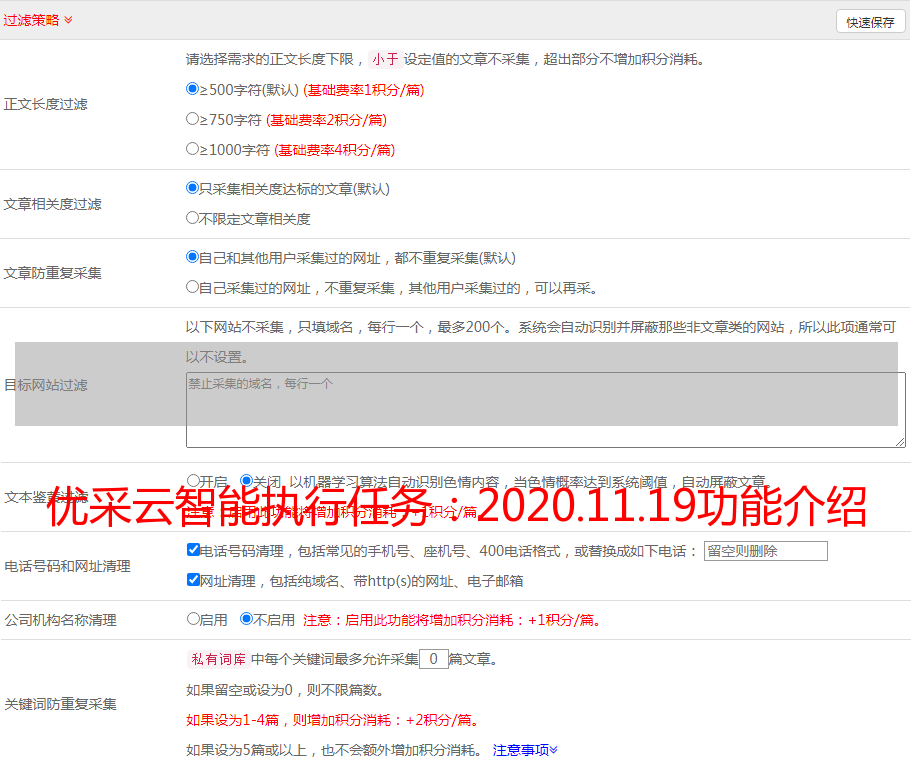Select 启用 for company name cleaning

[x=193, y=618]
